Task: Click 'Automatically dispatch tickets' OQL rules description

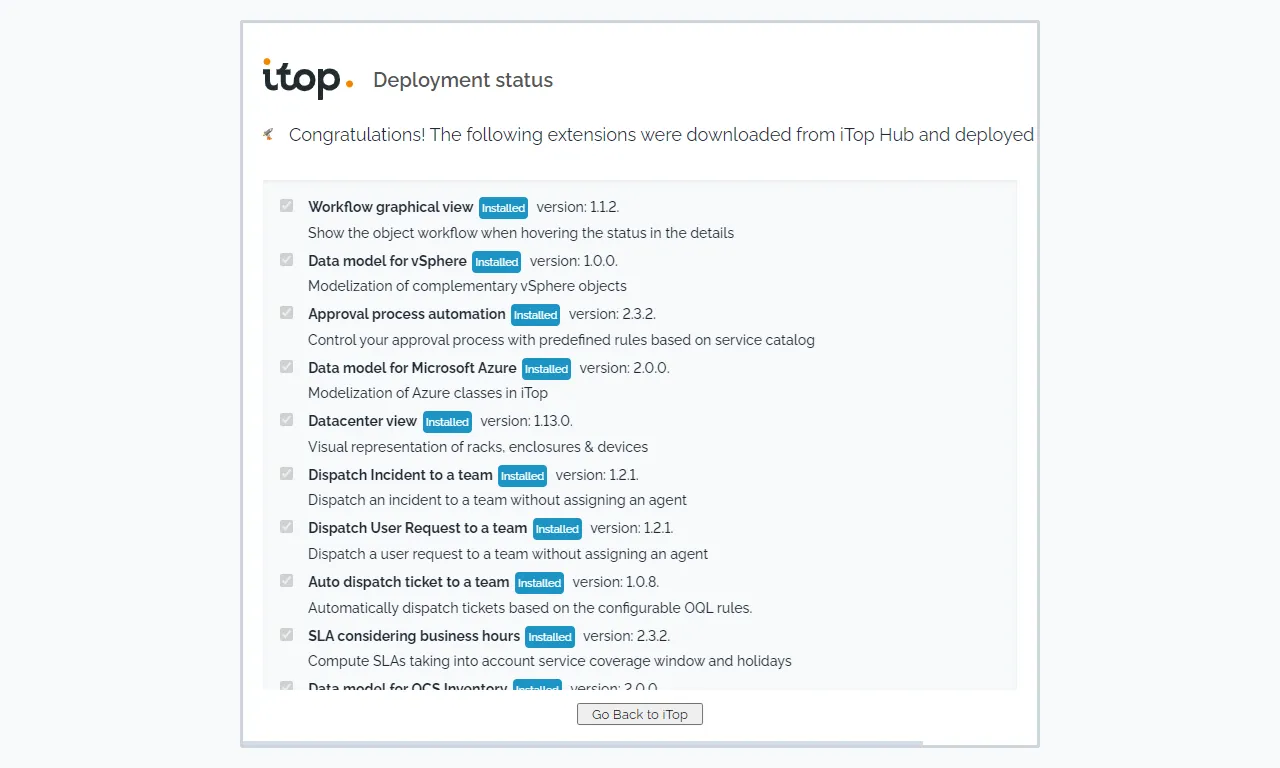Action: tap(530, 608)
